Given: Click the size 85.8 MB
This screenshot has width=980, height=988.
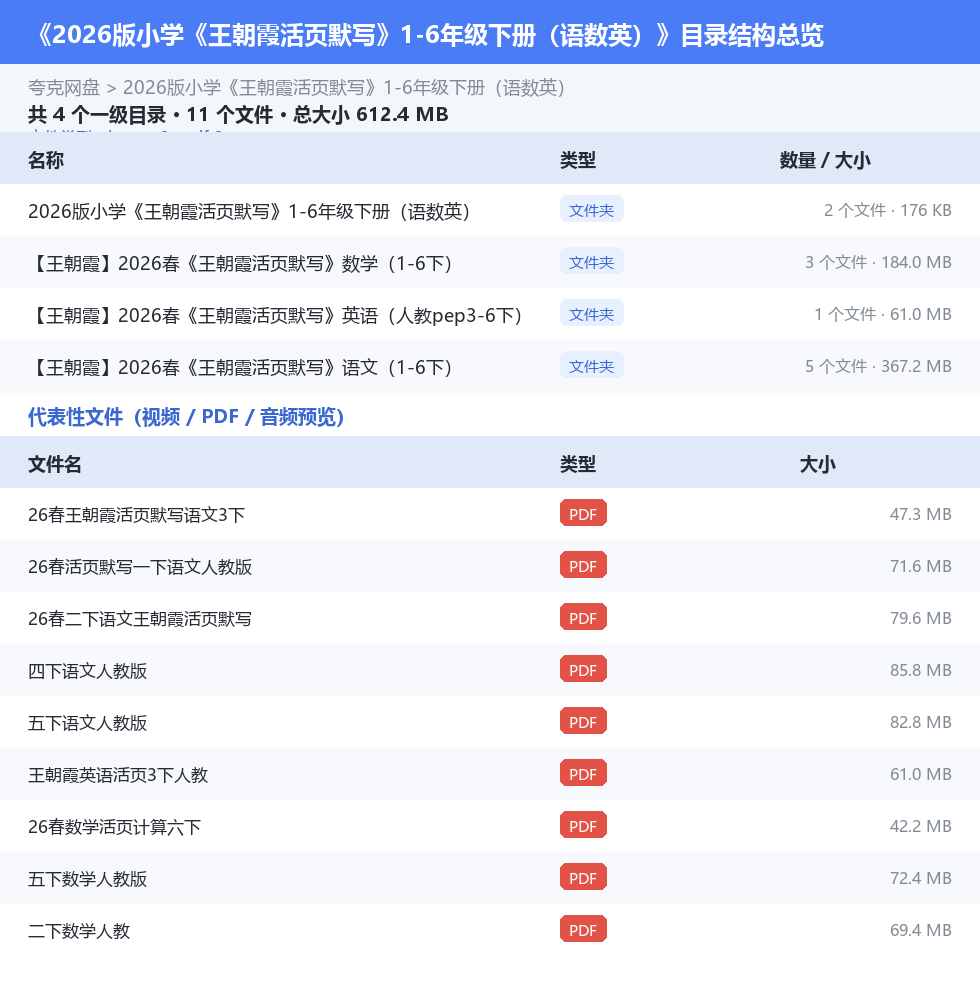Looking at the screenshot, I should 920,670.
